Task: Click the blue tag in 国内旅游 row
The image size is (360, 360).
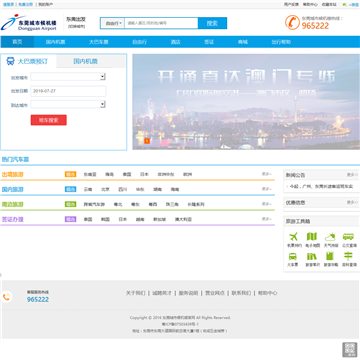Action: tap(70, 189)
